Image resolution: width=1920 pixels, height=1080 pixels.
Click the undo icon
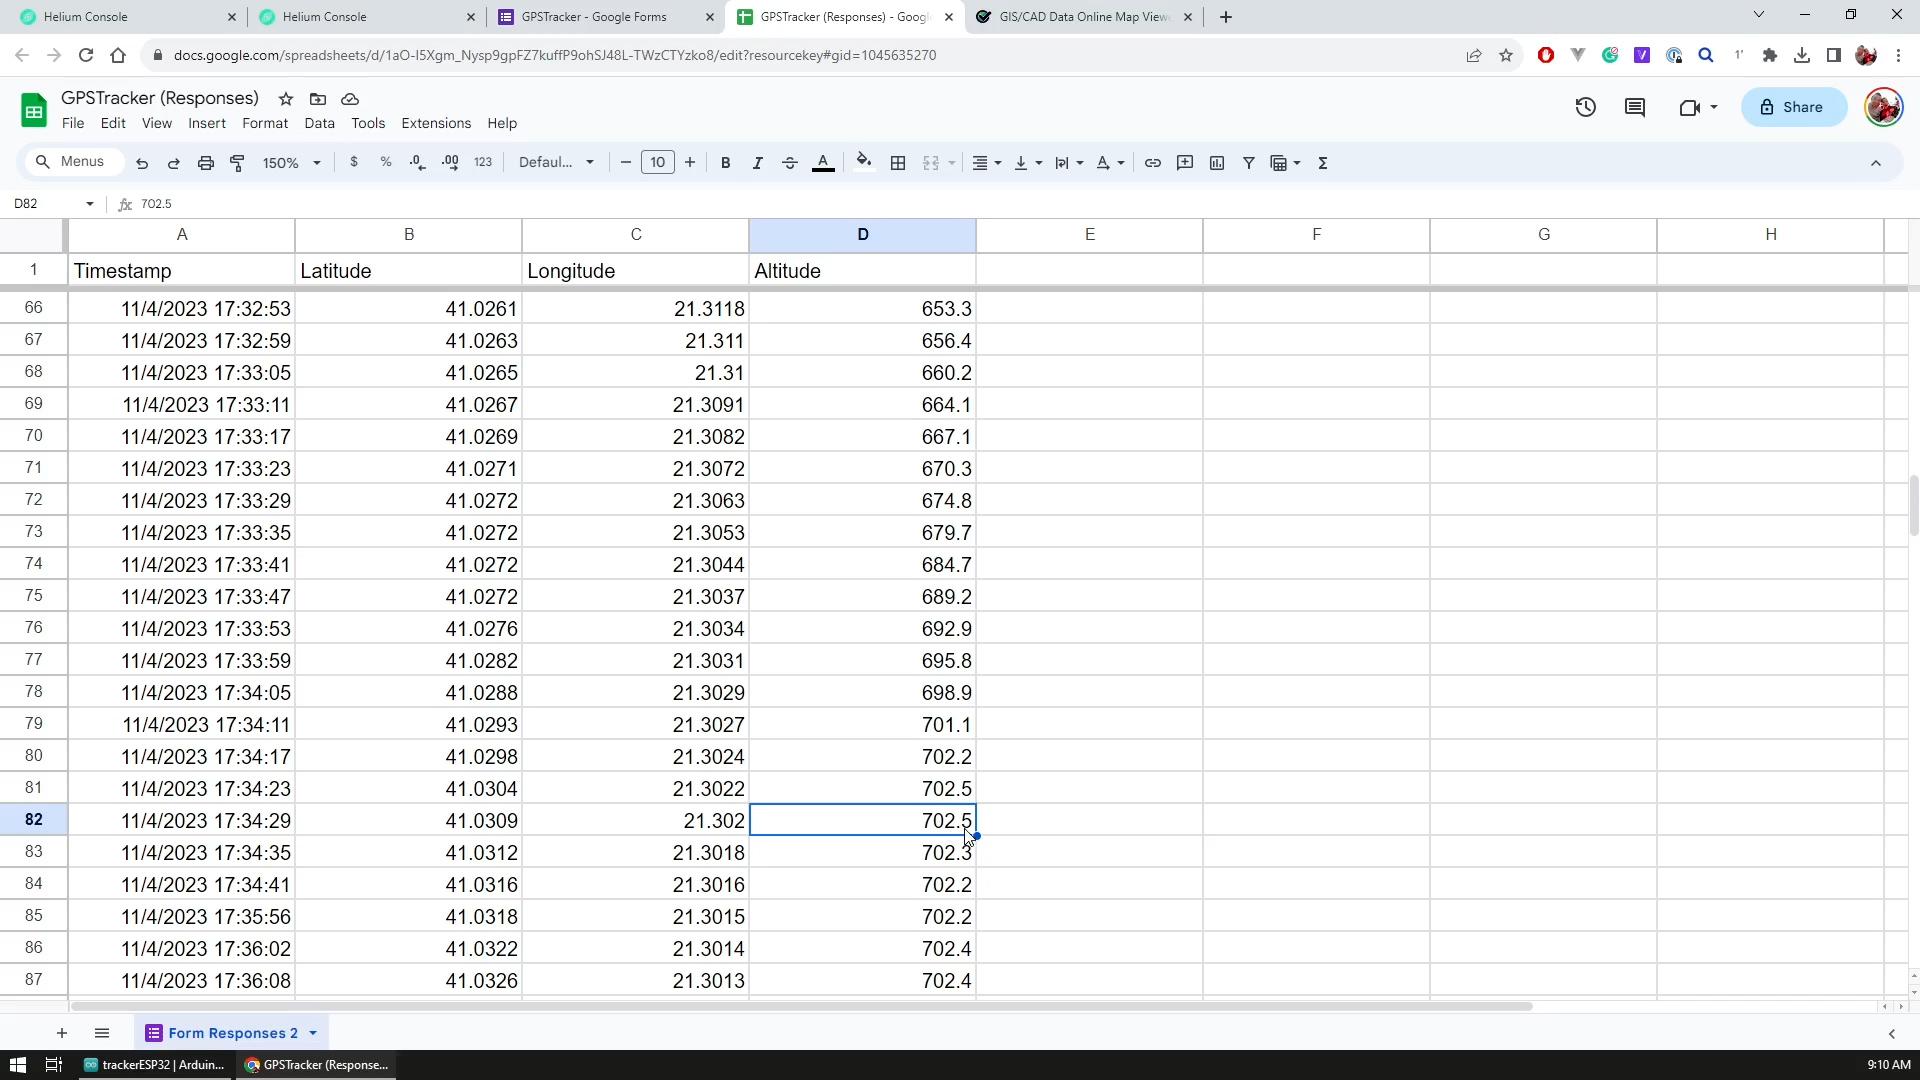point(141,162)
